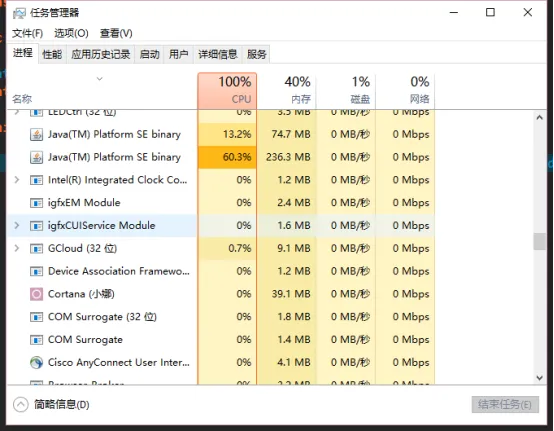Click 9.1 MB memory cell of GCloud

tap(287, 248)
